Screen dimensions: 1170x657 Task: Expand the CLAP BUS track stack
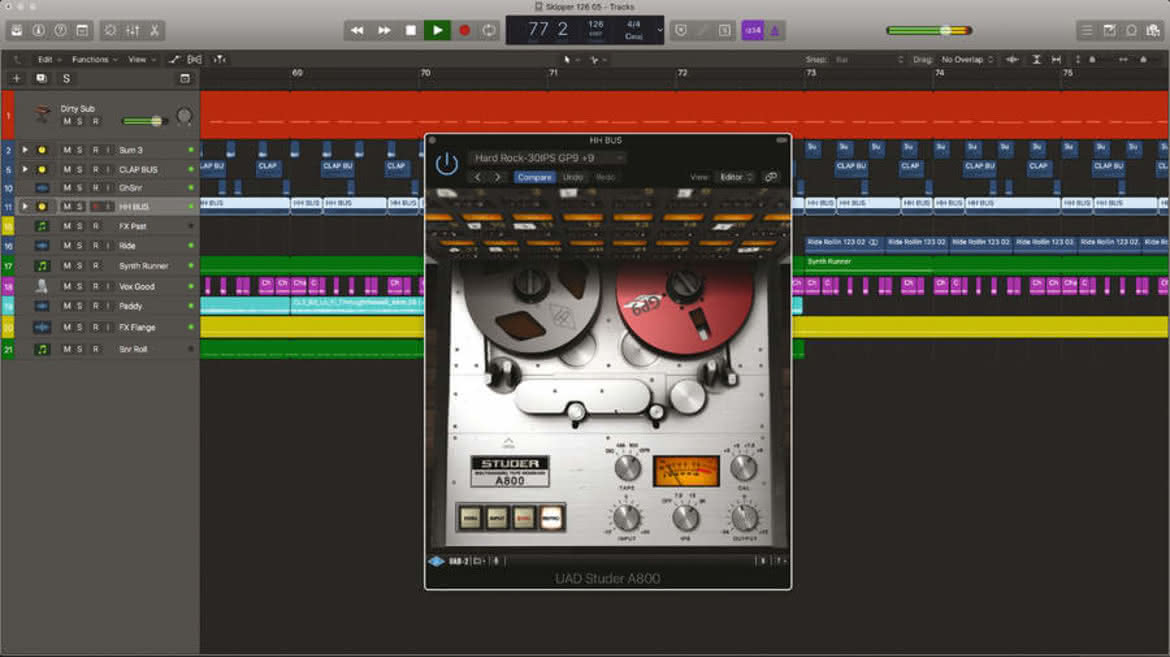tap(25, 169)
